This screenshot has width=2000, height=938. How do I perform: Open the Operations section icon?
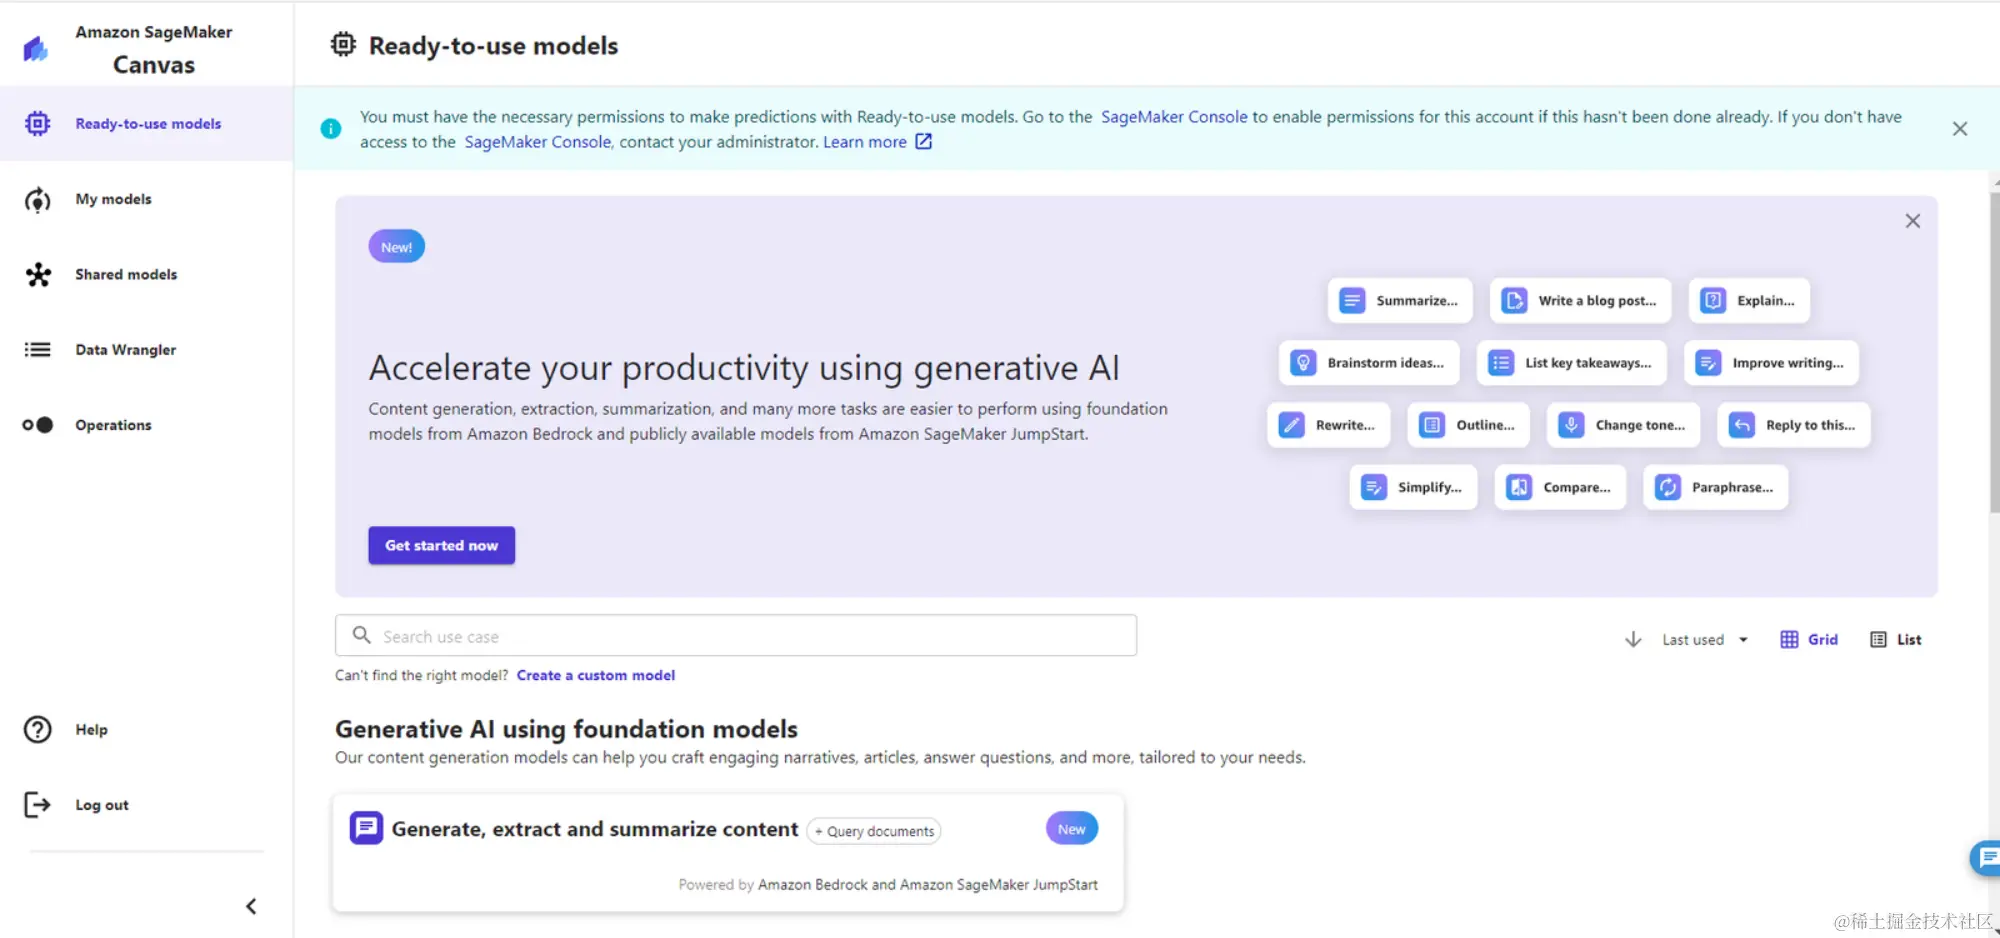point(38,425)
